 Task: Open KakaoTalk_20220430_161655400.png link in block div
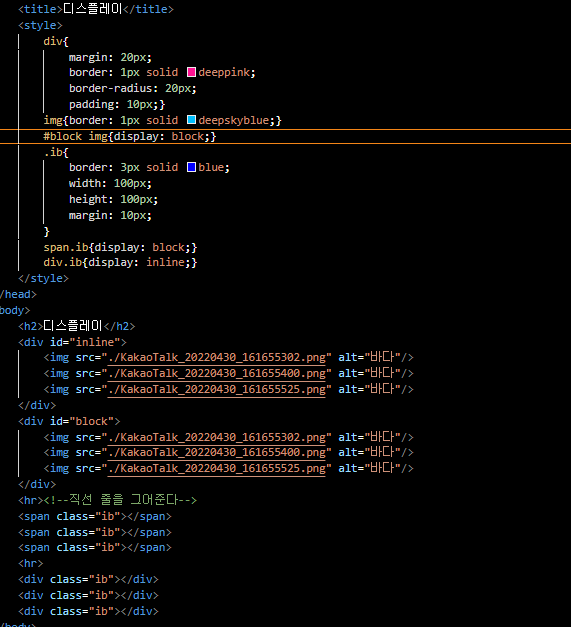click(217, 452)
